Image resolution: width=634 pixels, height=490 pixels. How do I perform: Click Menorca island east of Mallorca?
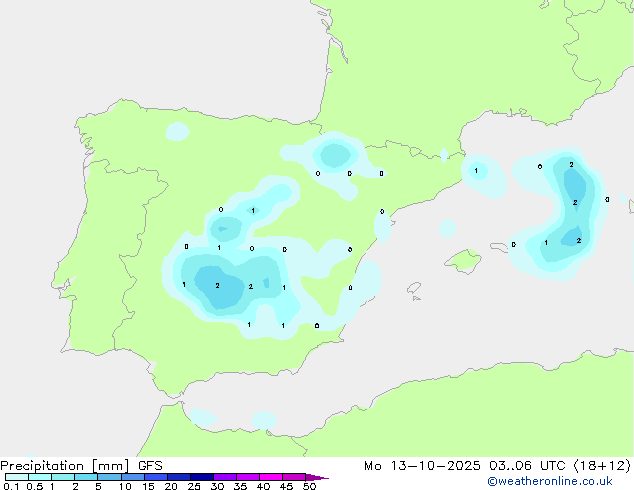[499, 247]
